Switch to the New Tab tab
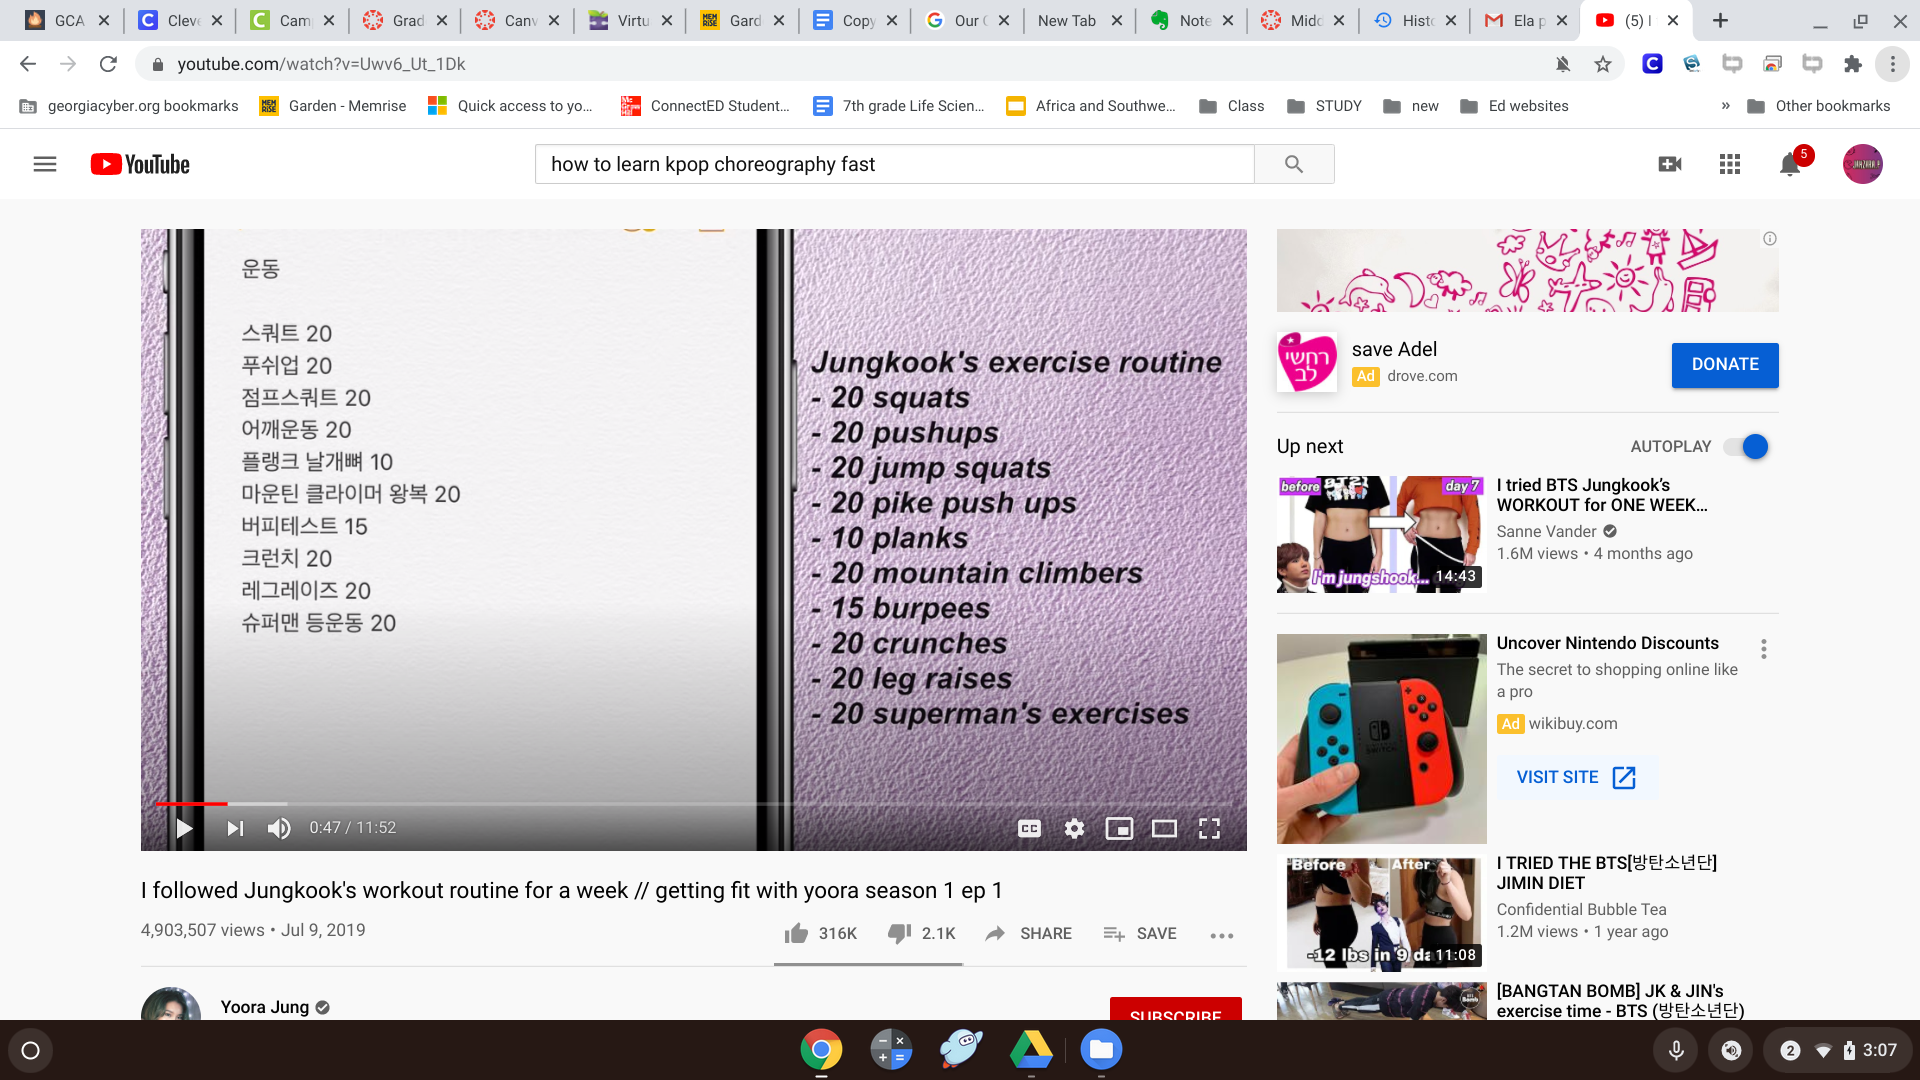This screenshot has width=1920, height=1080. (x=1080, y=20)
